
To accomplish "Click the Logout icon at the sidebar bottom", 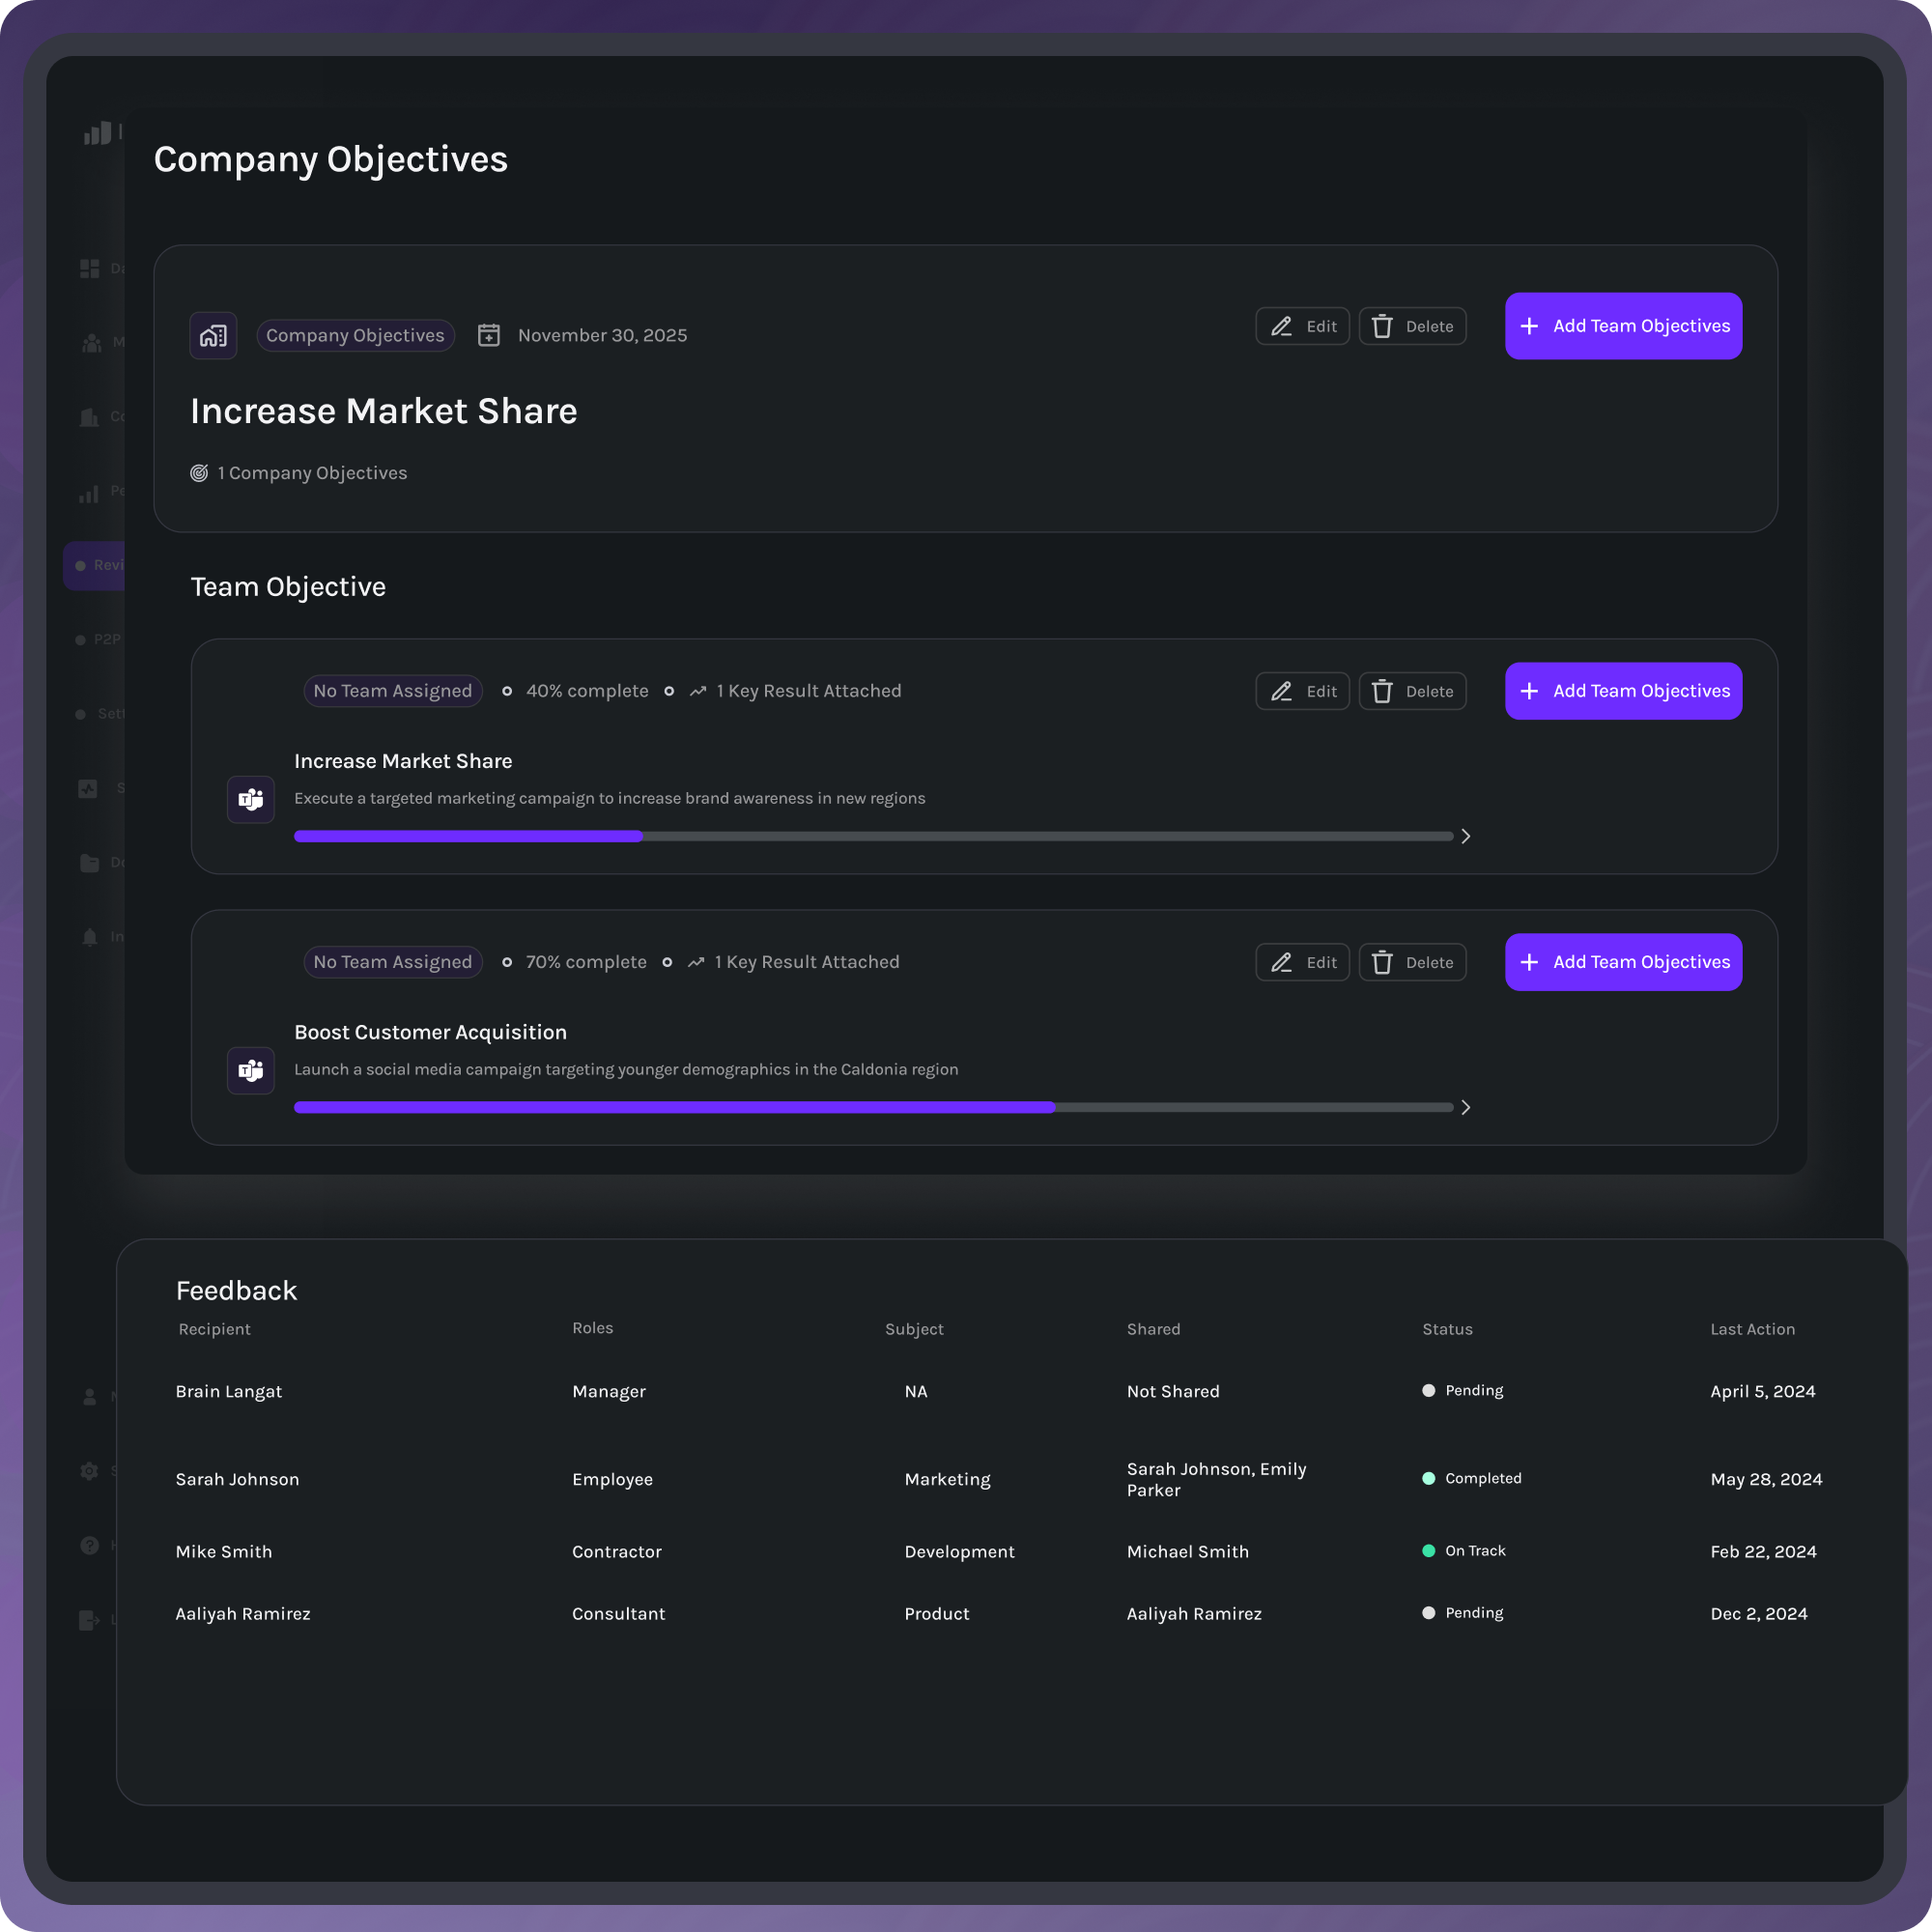I will pyautogui.click(x=88, y=1619).
